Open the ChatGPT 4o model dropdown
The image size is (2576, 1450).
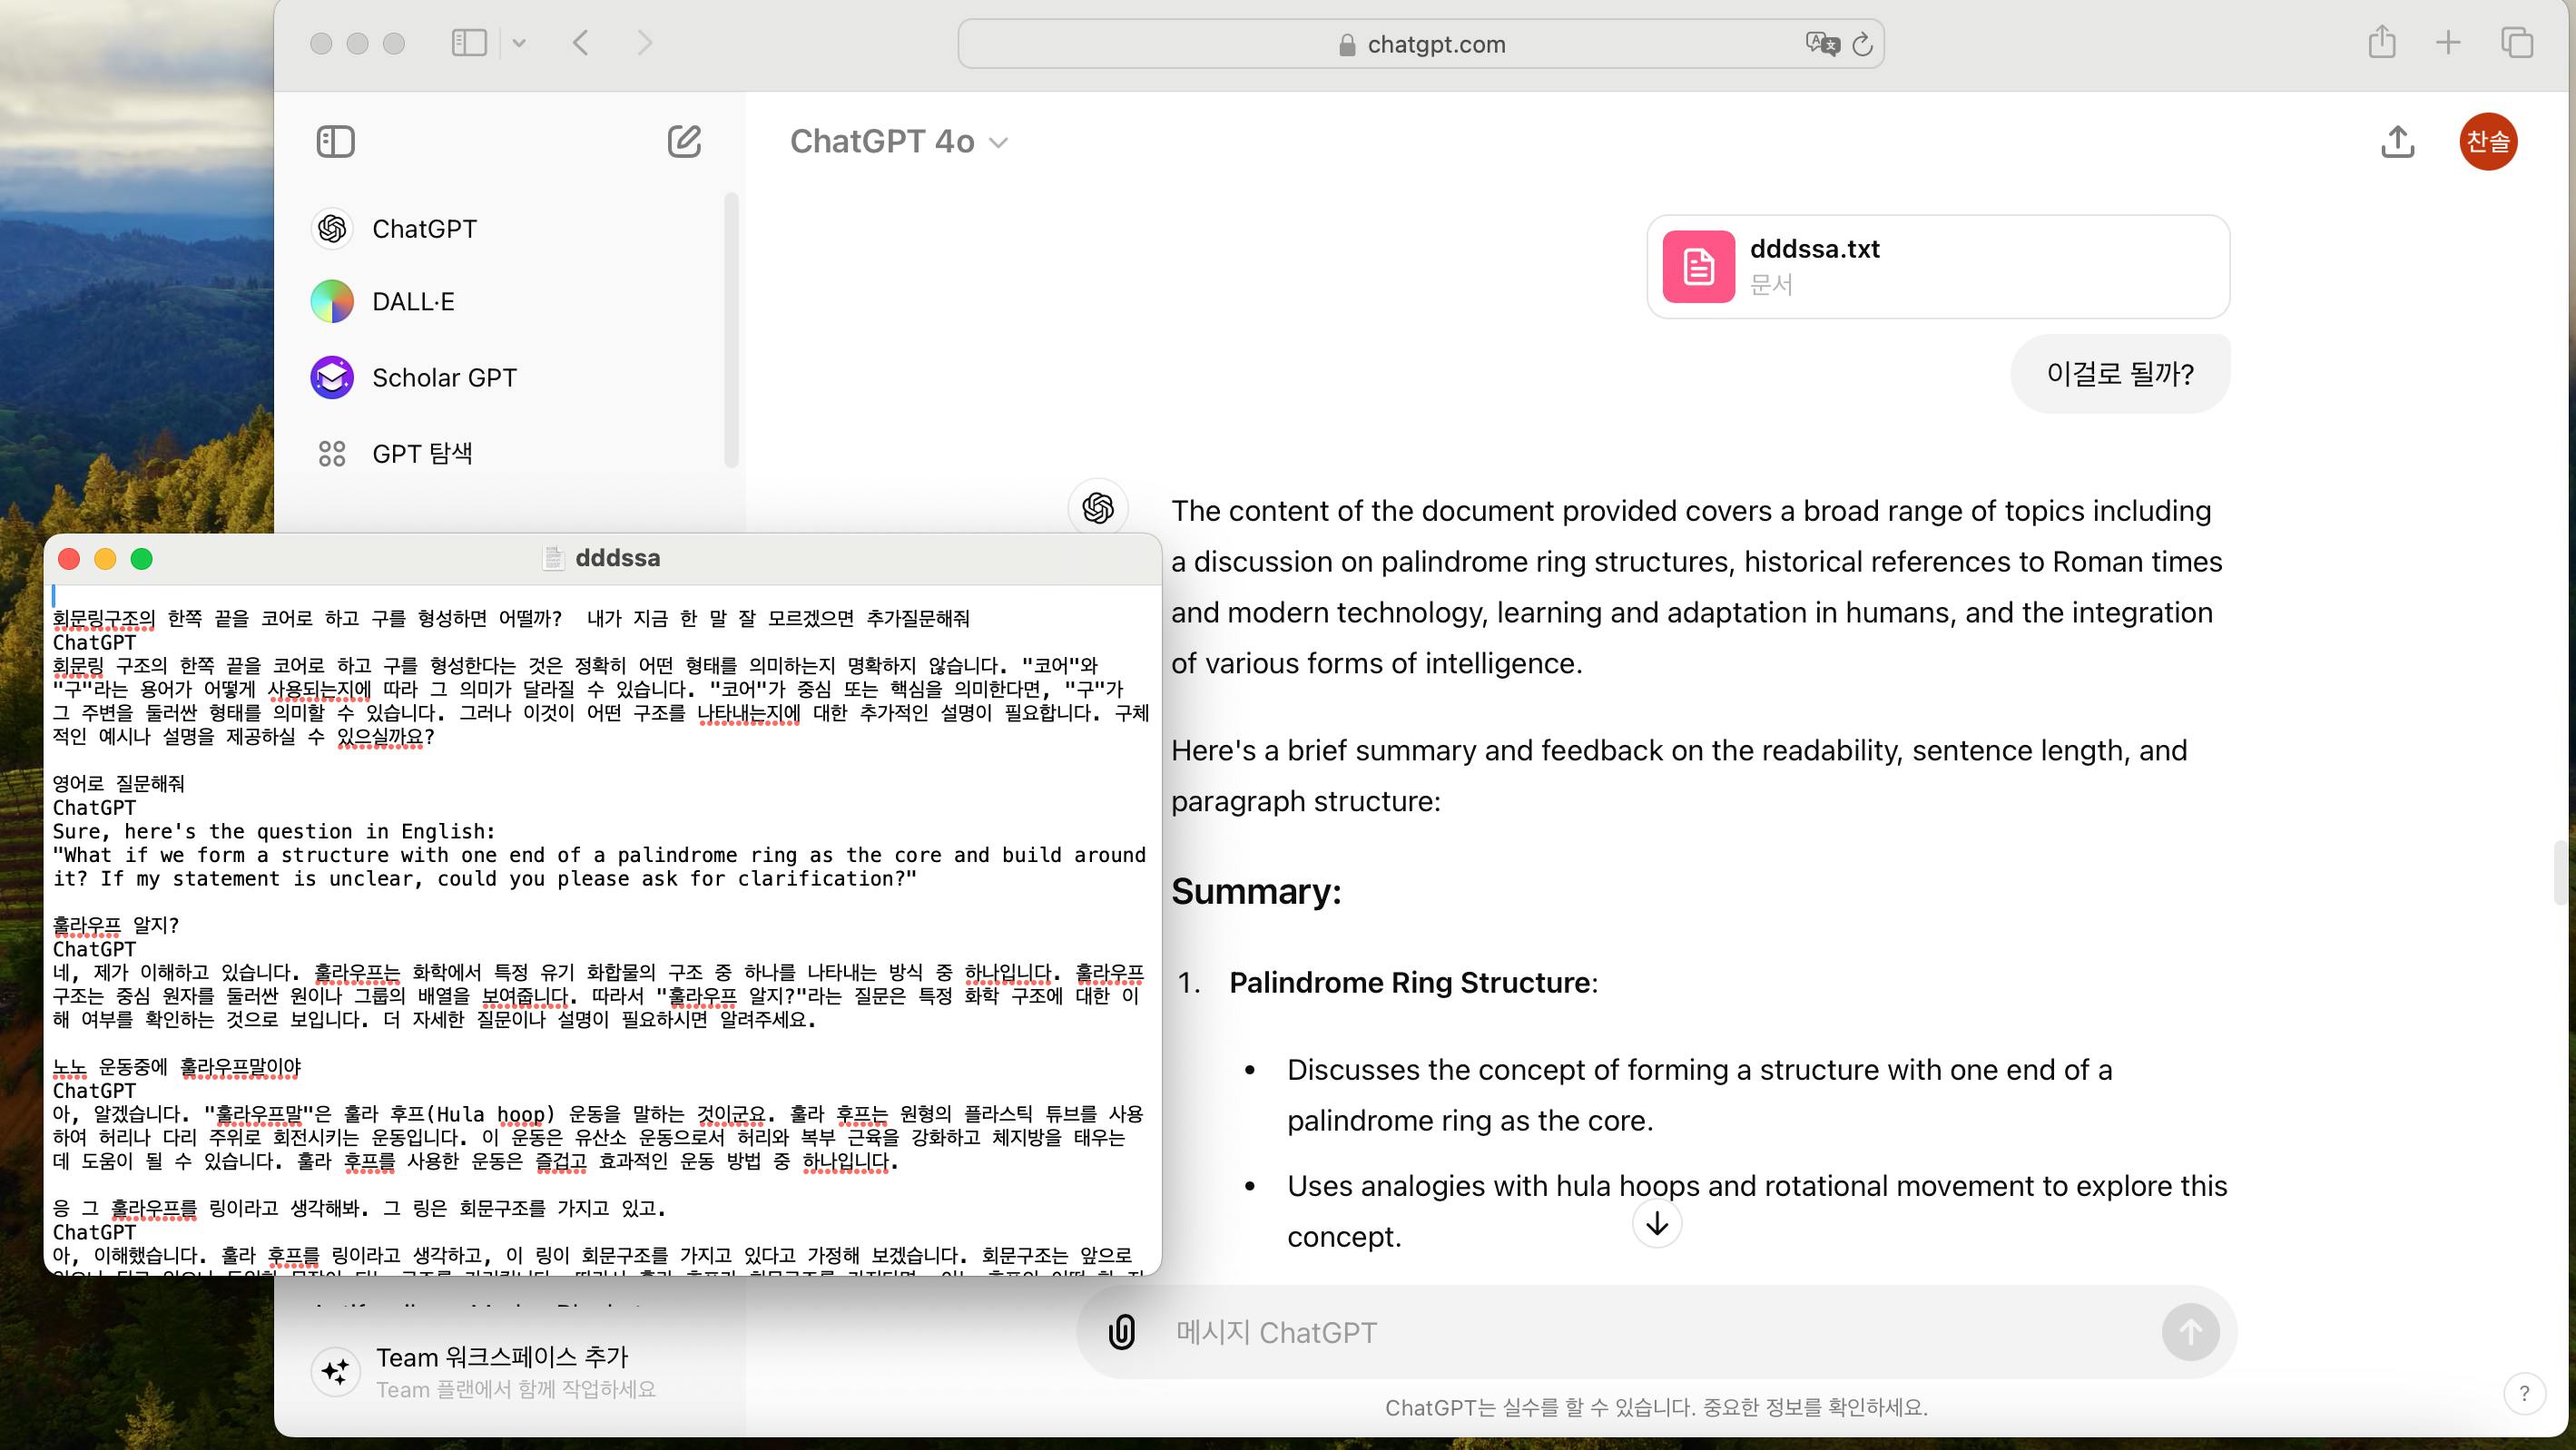coord(898,142)
